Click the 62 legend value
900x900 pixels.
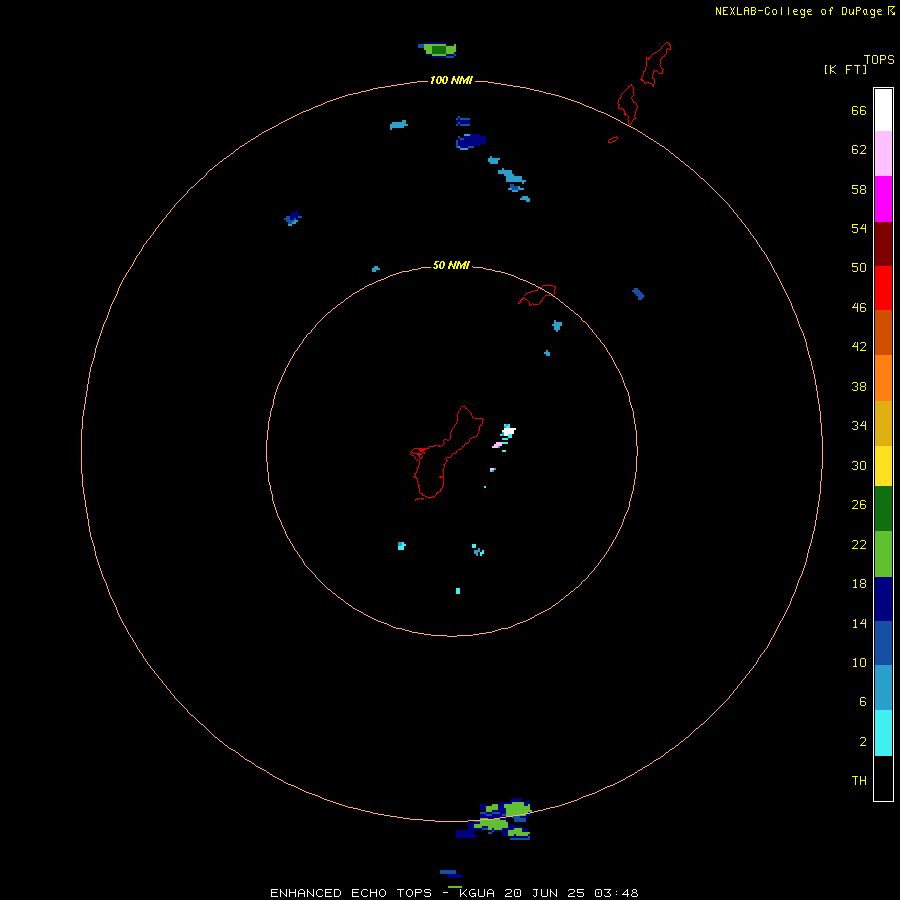(x=859, y=150)
